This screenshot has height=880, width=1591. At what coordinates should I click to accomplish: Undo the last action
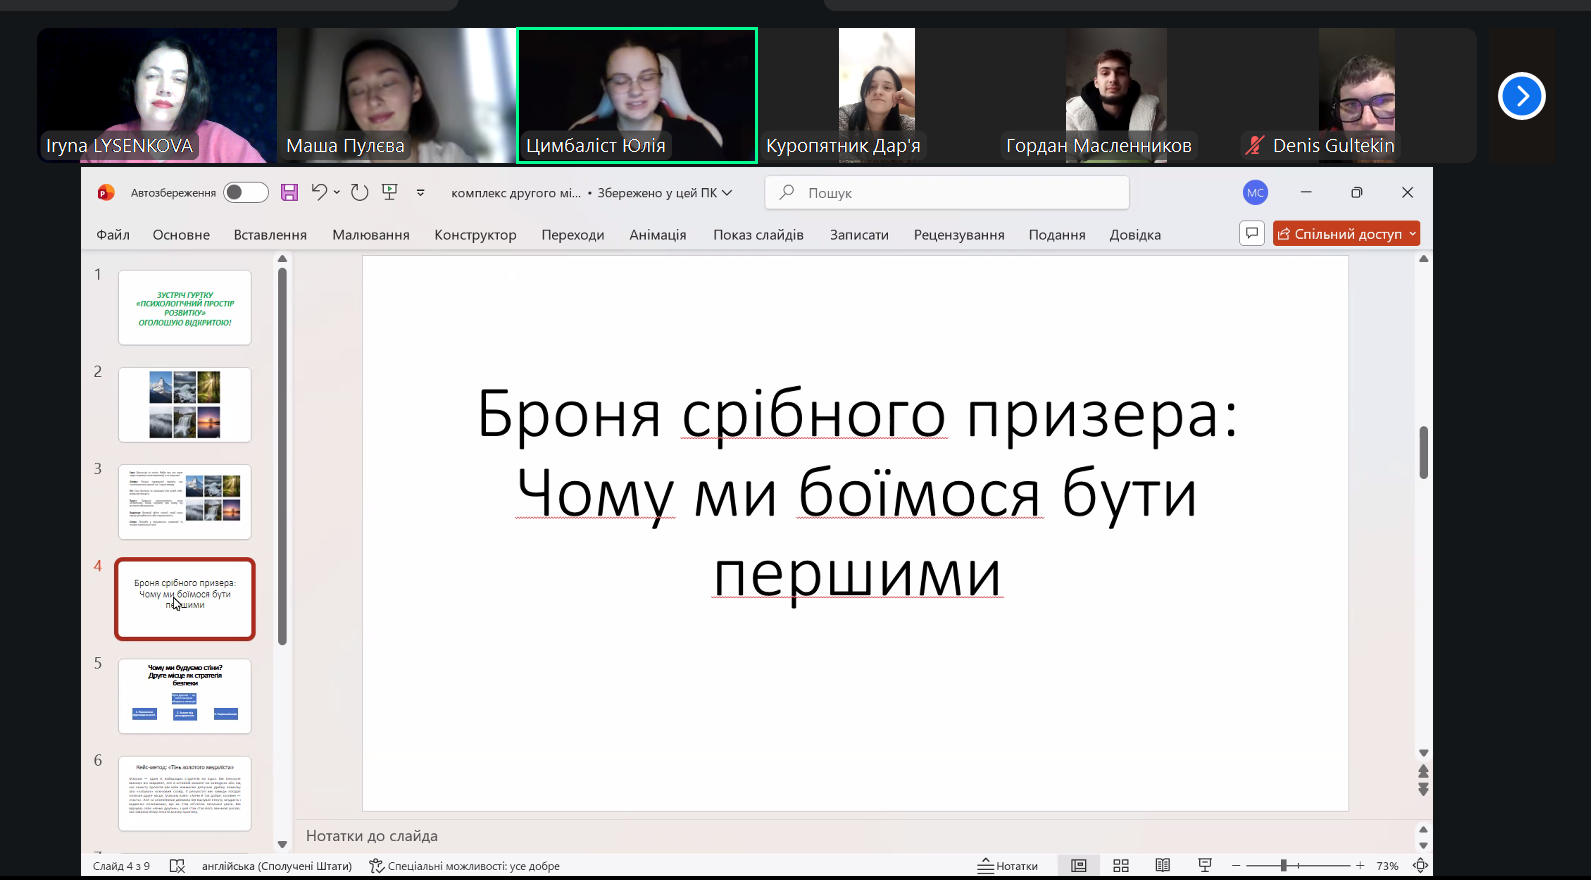click(x=319, y=192)
